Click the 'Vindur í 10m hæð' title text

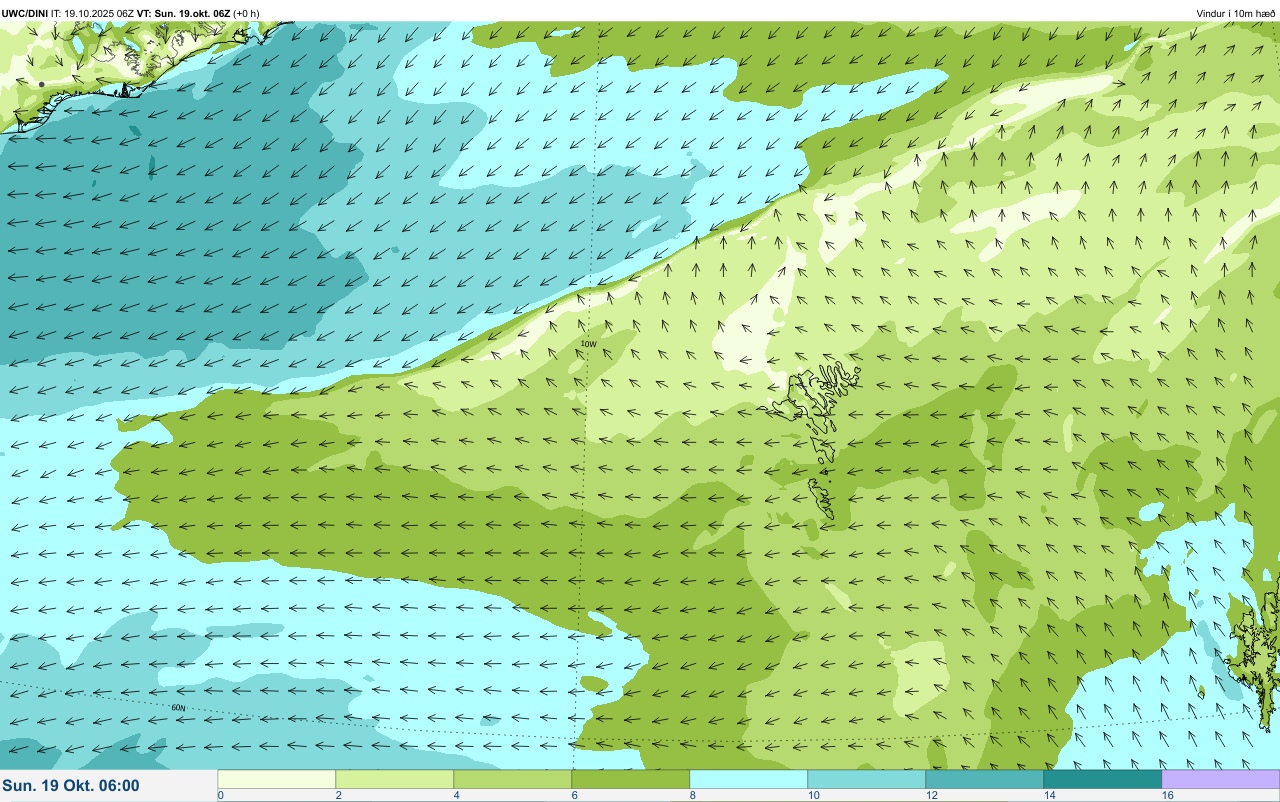[x=1235, y=13]
